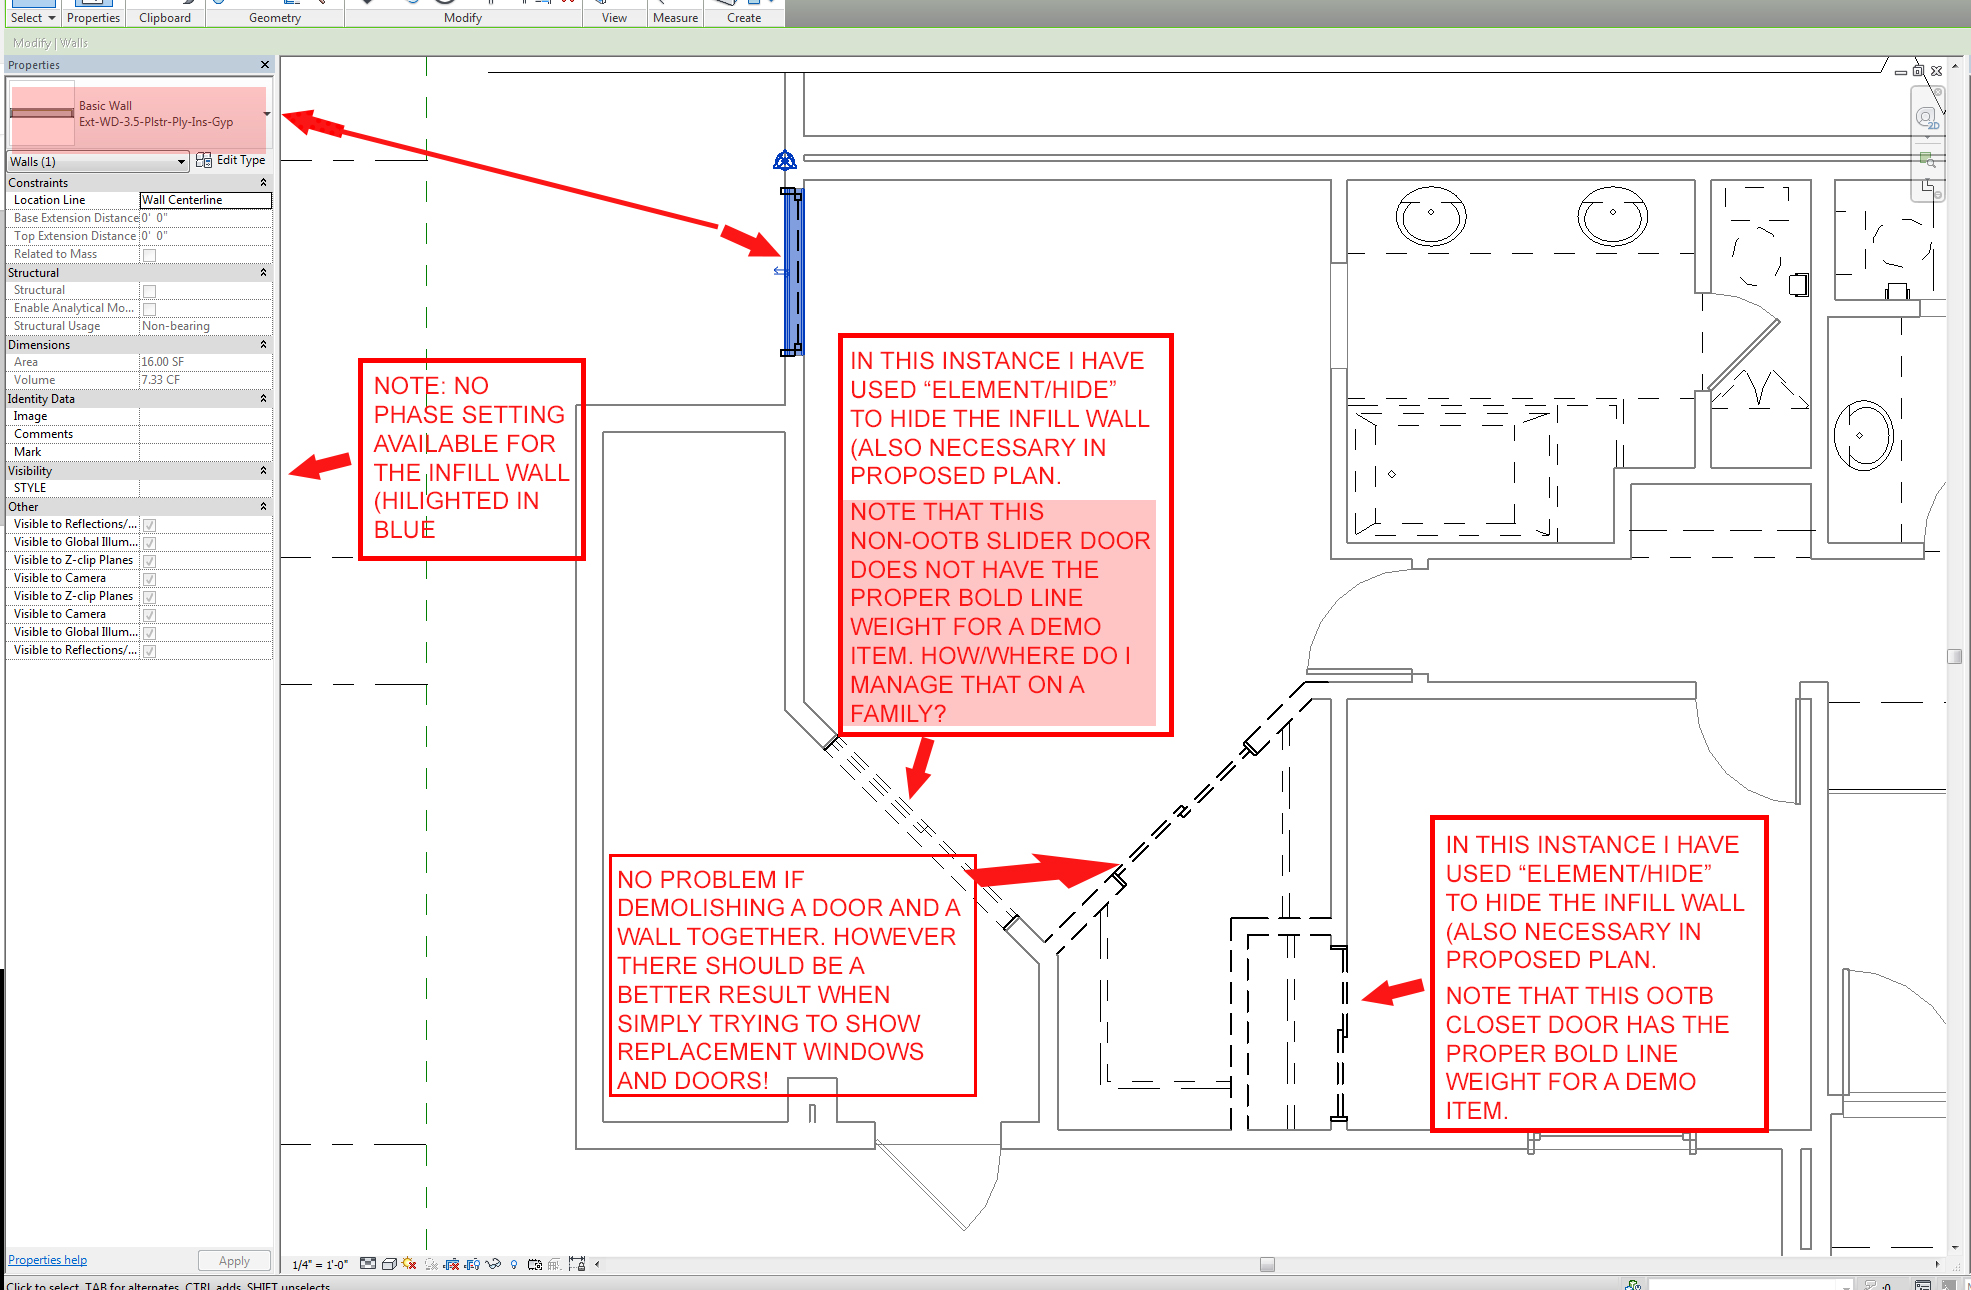Open the Properties help link
The height and width of the screenshot is (1290, 1971).
coord(47,1260)
